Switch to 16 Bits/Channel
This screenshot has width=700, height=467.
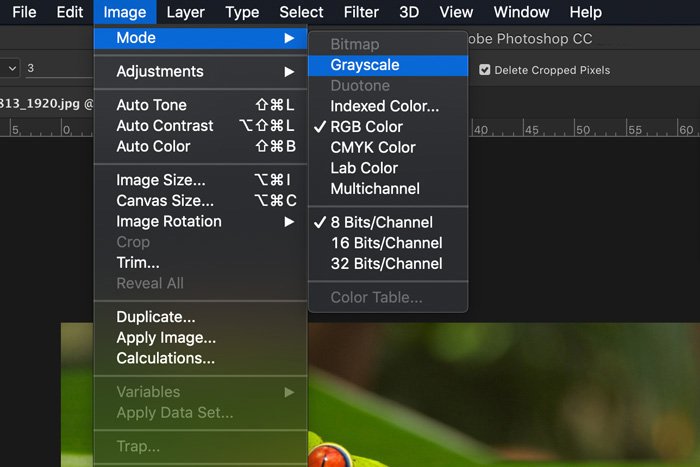click(x=386, y=243)
